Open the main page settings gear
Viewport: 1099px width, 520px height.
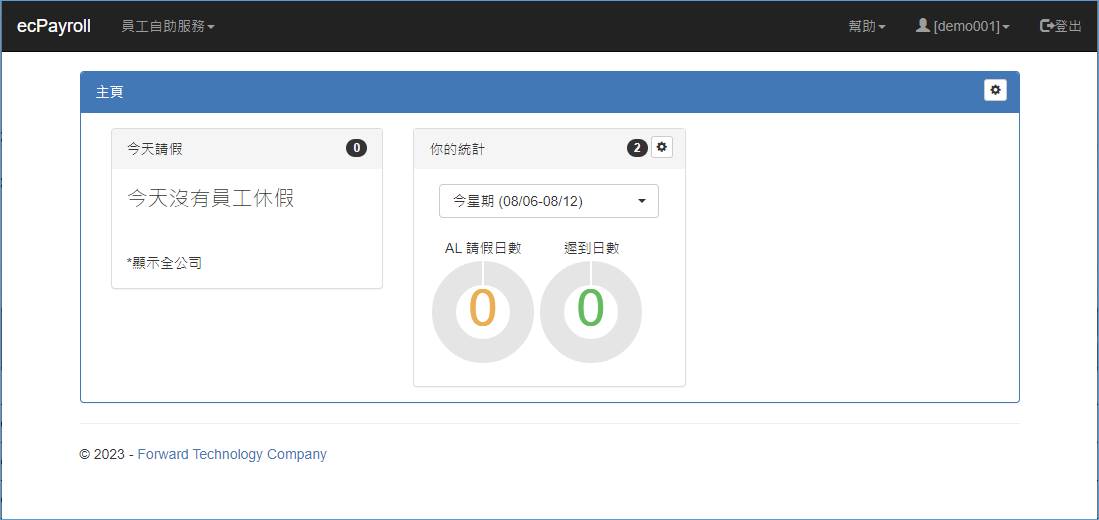994,90
